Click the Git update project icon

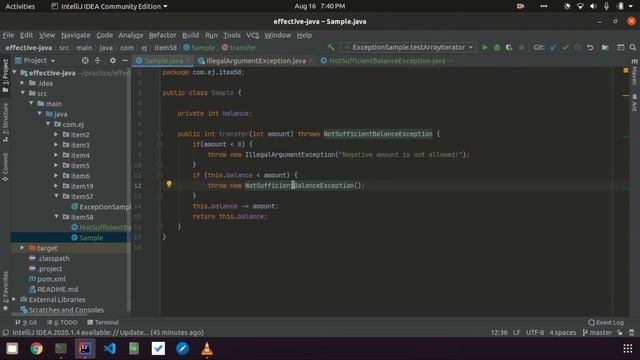(553, 47)
